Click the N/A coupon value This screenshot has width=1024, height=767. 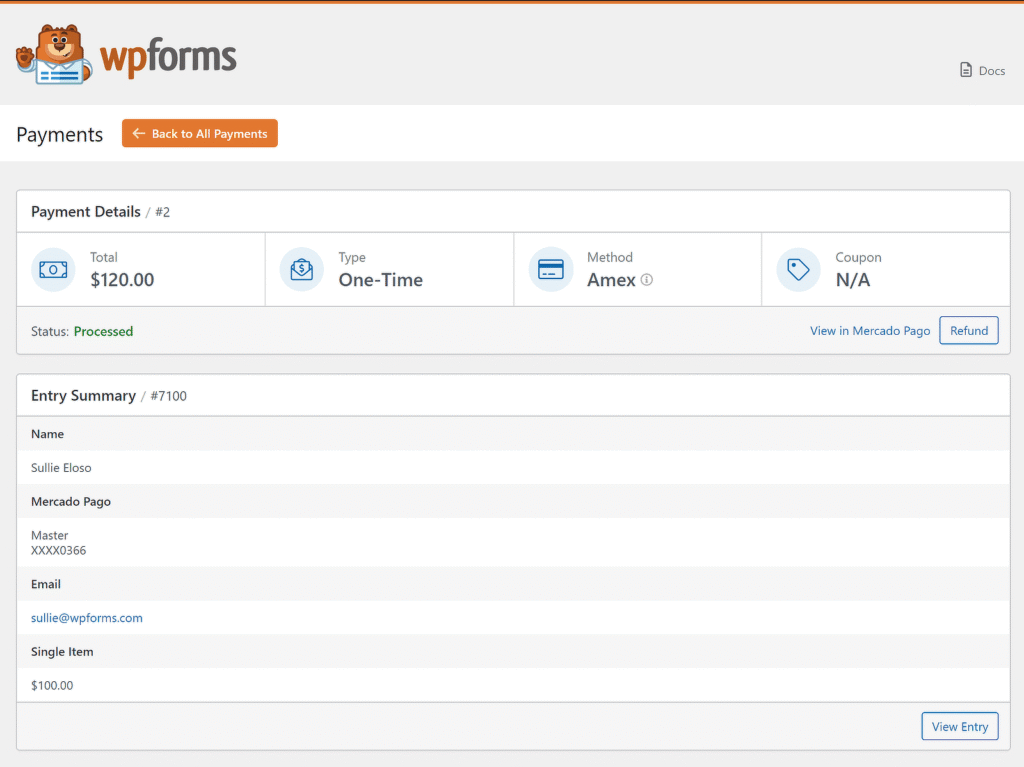point(853,280)
